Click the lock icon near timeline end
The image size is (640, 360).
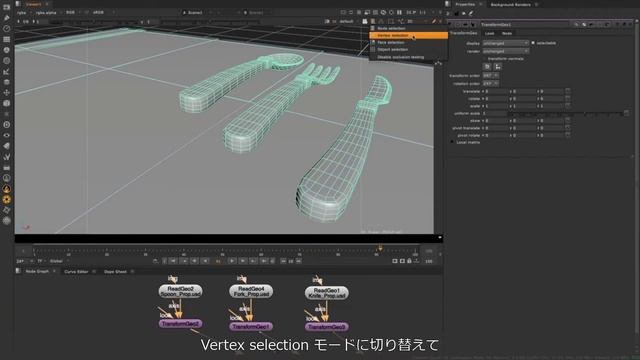pyautogui.click(x=409, y=261)
